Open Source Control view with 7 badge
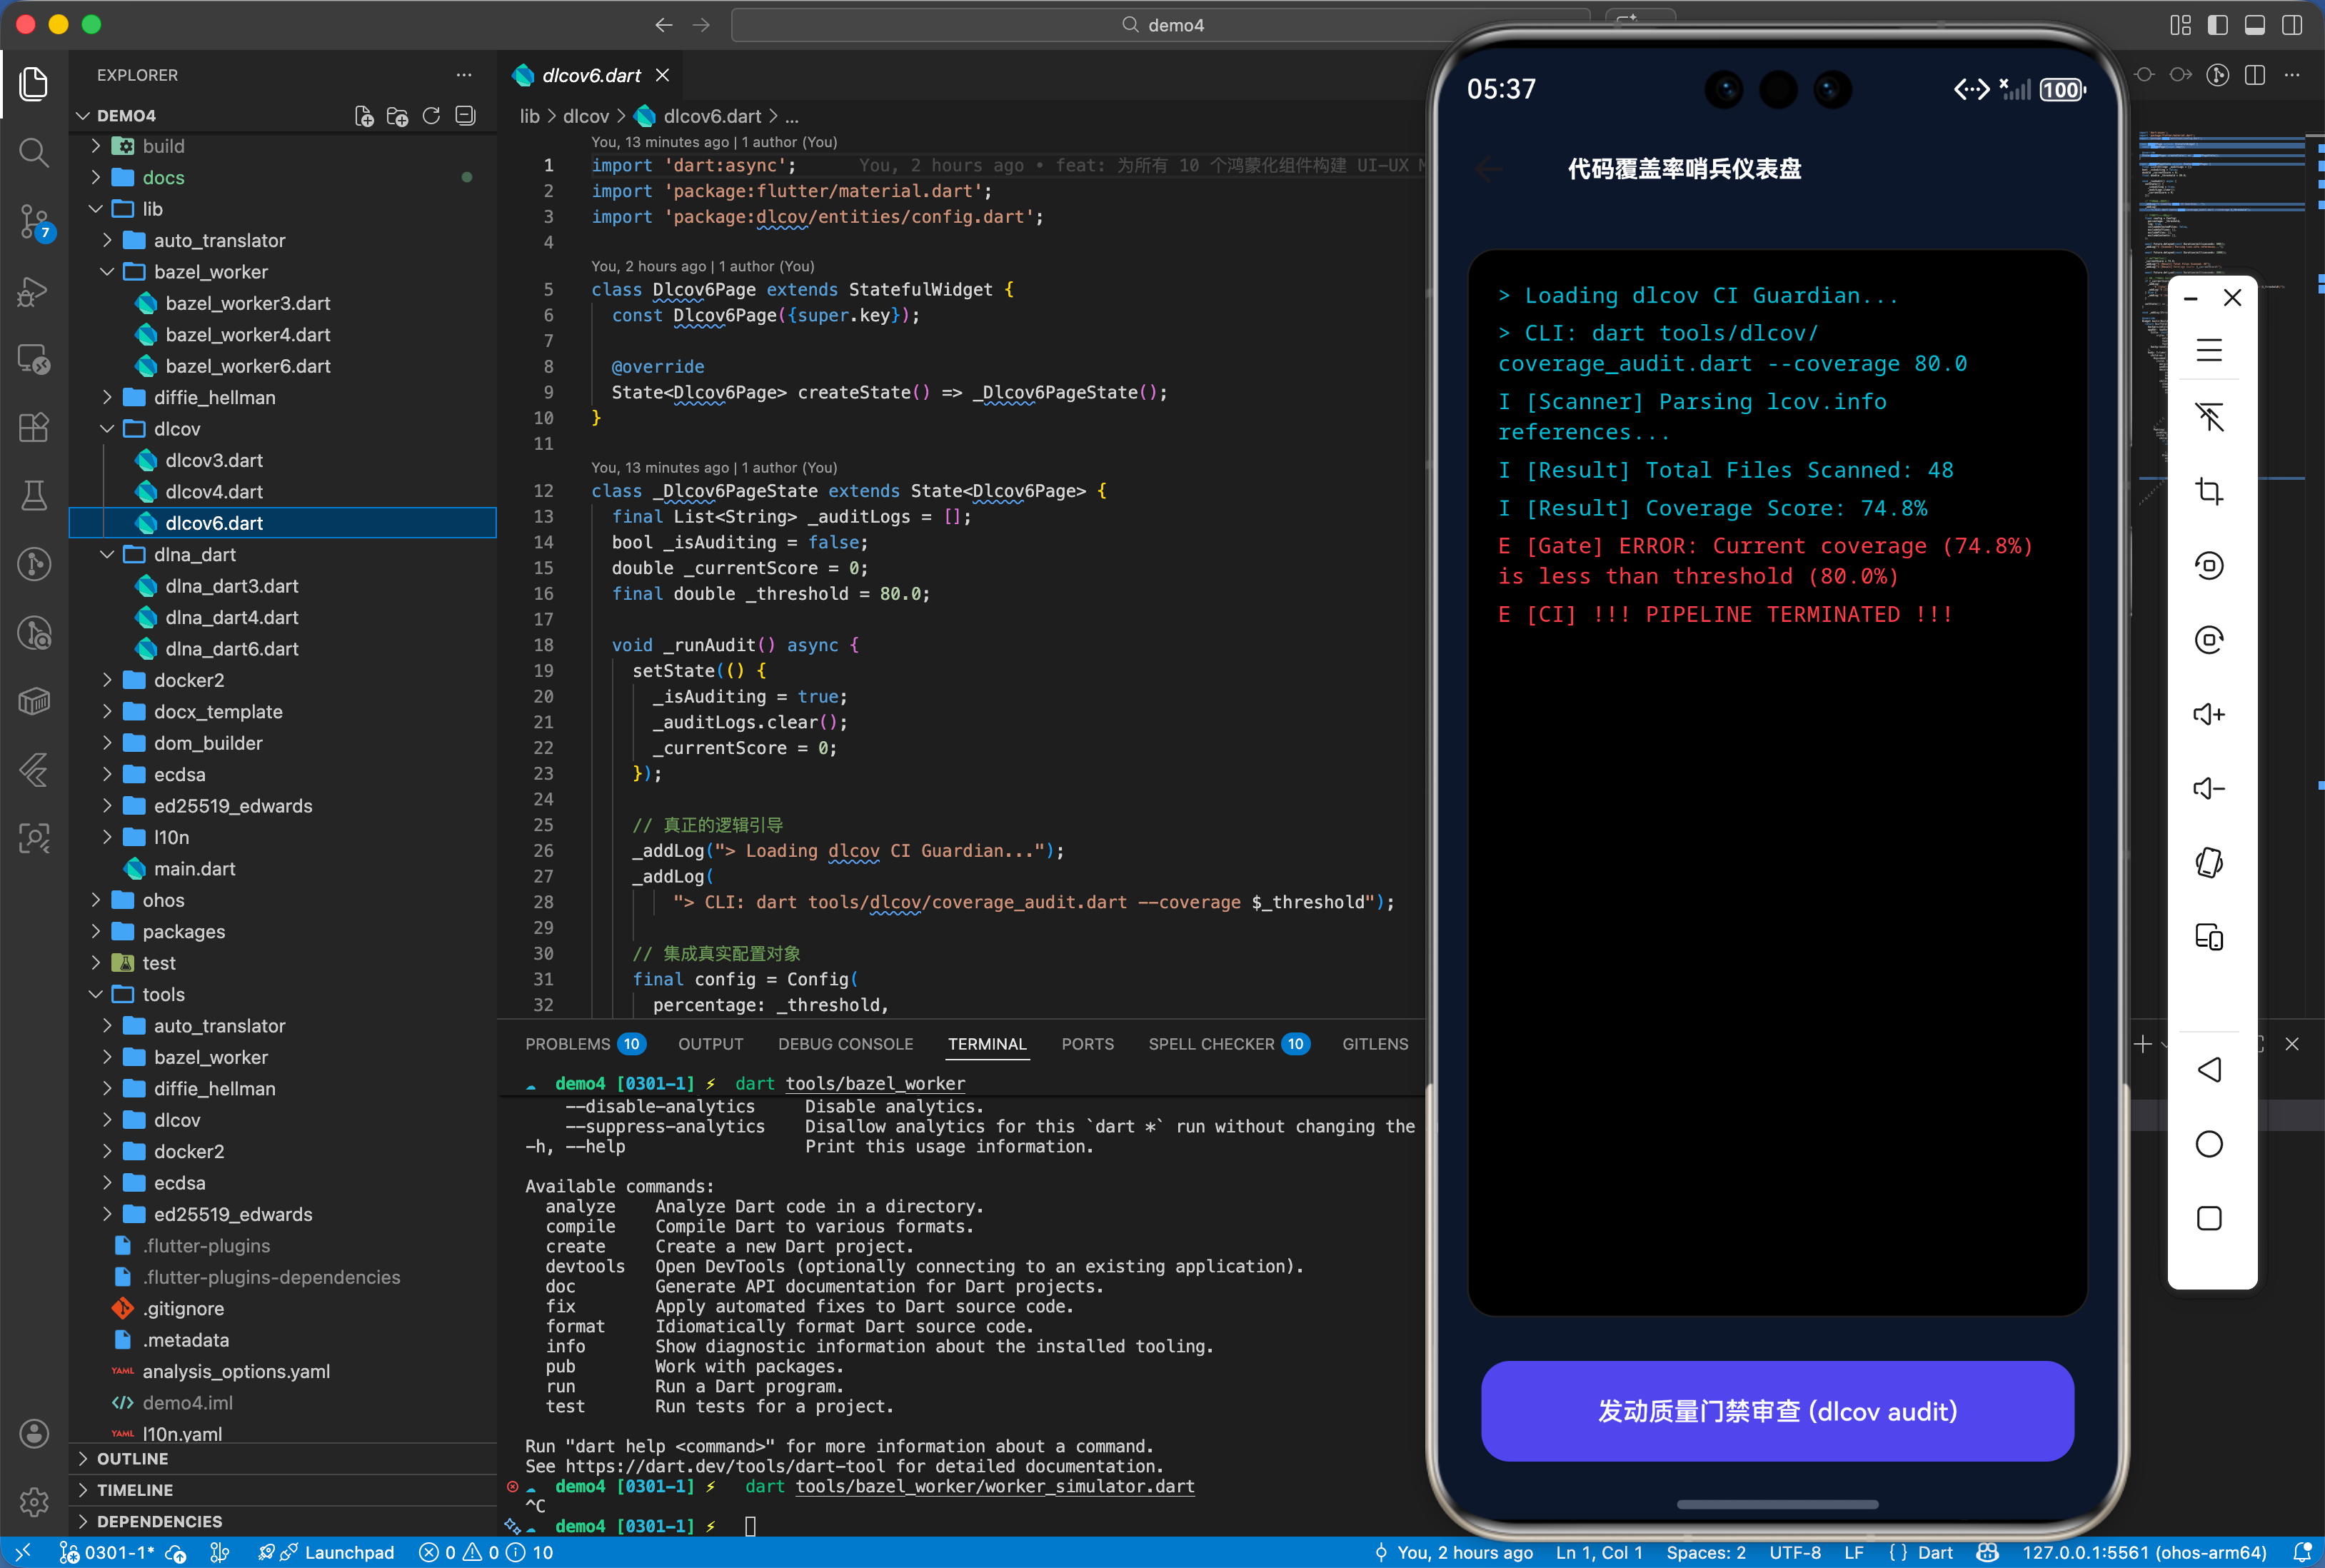2325x1568 pixels. tap(34, 221)
